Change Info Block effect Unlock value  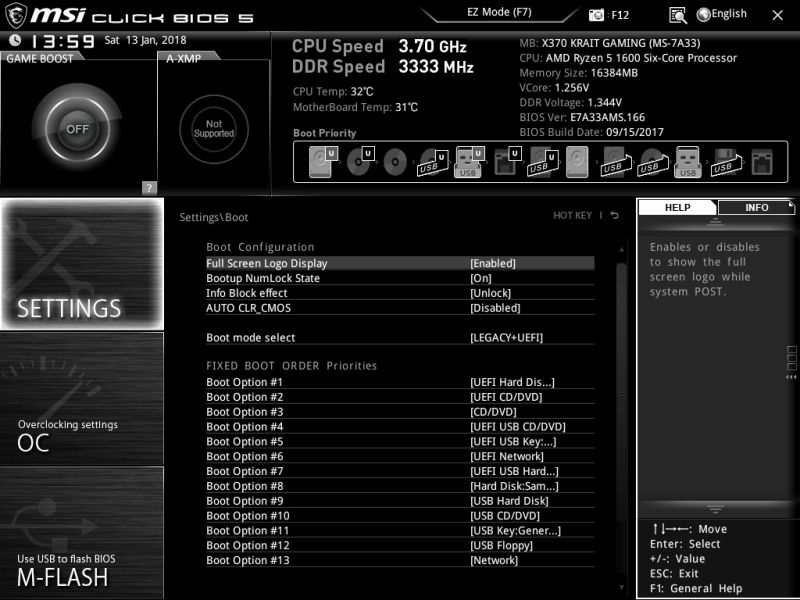coord(490,293)
